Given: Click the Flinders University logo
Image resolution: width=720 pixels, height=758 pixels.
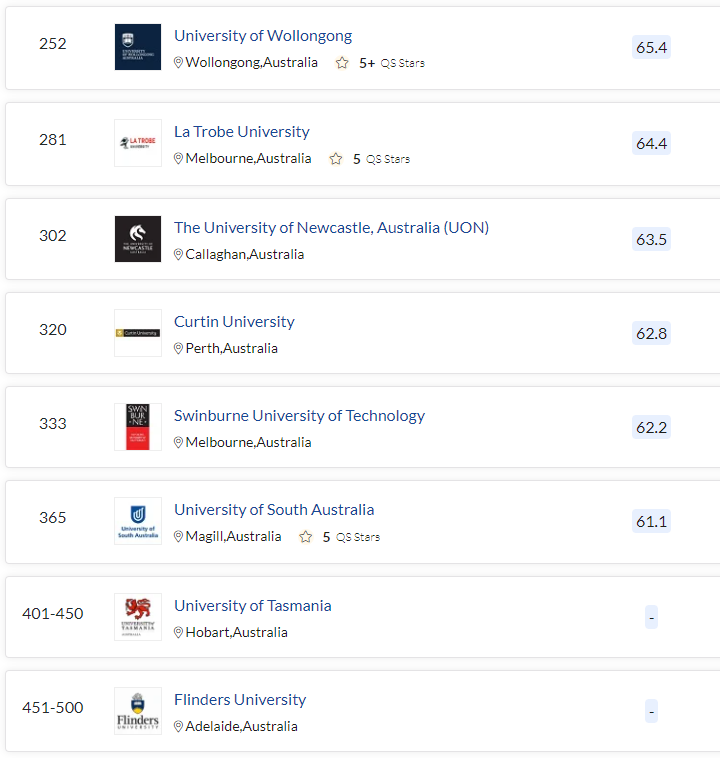Looking at the screenshot, I should click(x=138, y=711).
